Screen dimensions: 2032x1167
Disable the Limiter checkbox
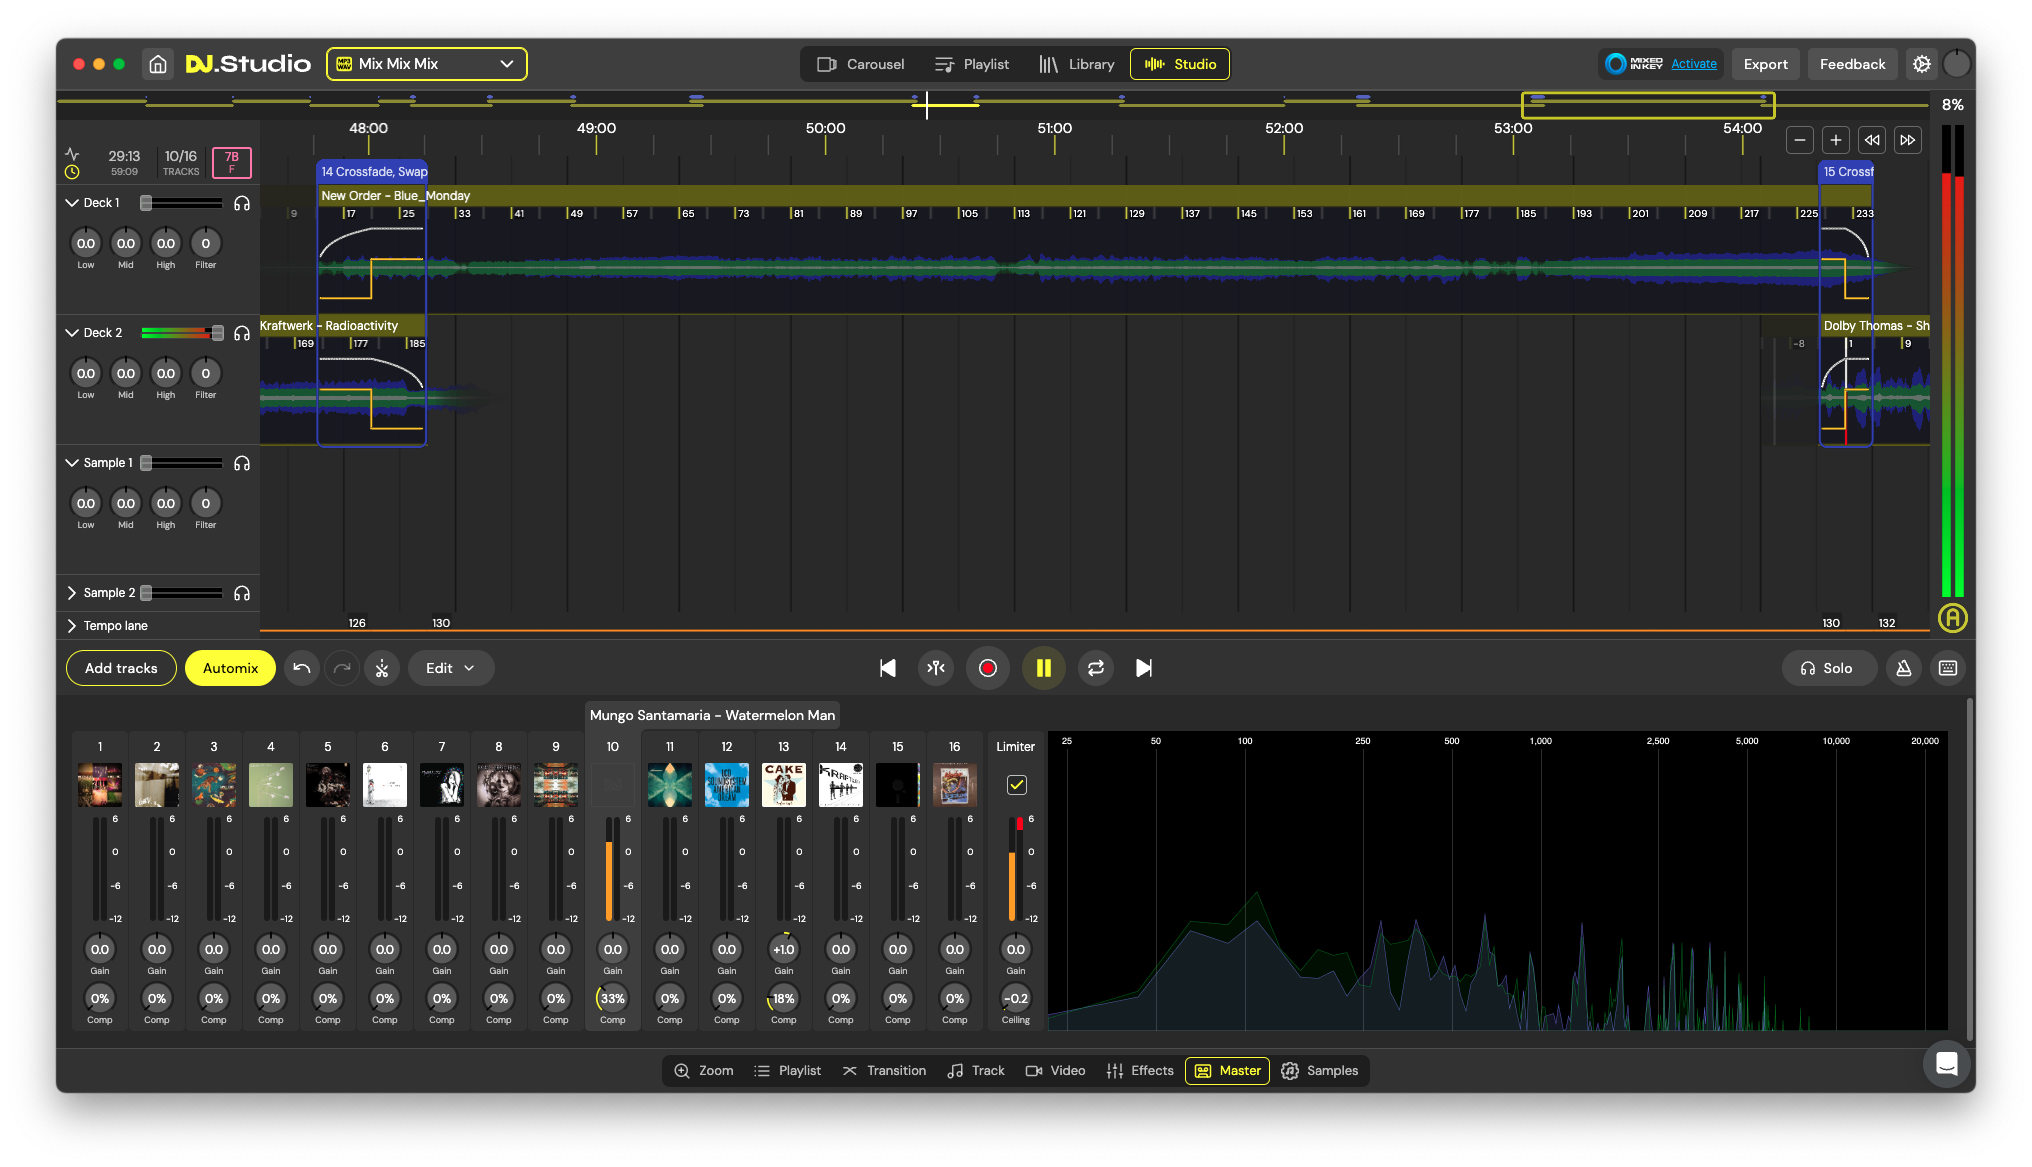pyautogui.click(x=1016, y=785)
